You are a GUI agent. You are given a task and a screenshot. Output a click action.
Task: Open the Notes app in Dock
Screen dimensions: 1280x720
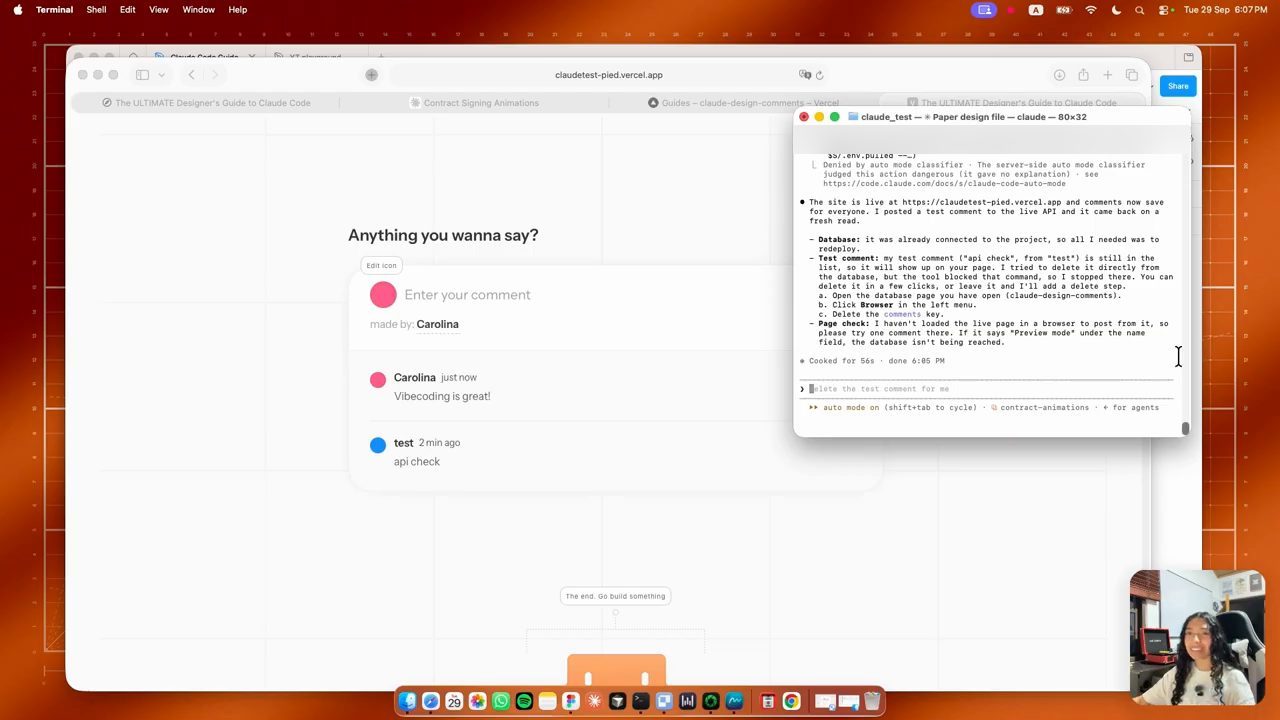click(x=547, y=701)
